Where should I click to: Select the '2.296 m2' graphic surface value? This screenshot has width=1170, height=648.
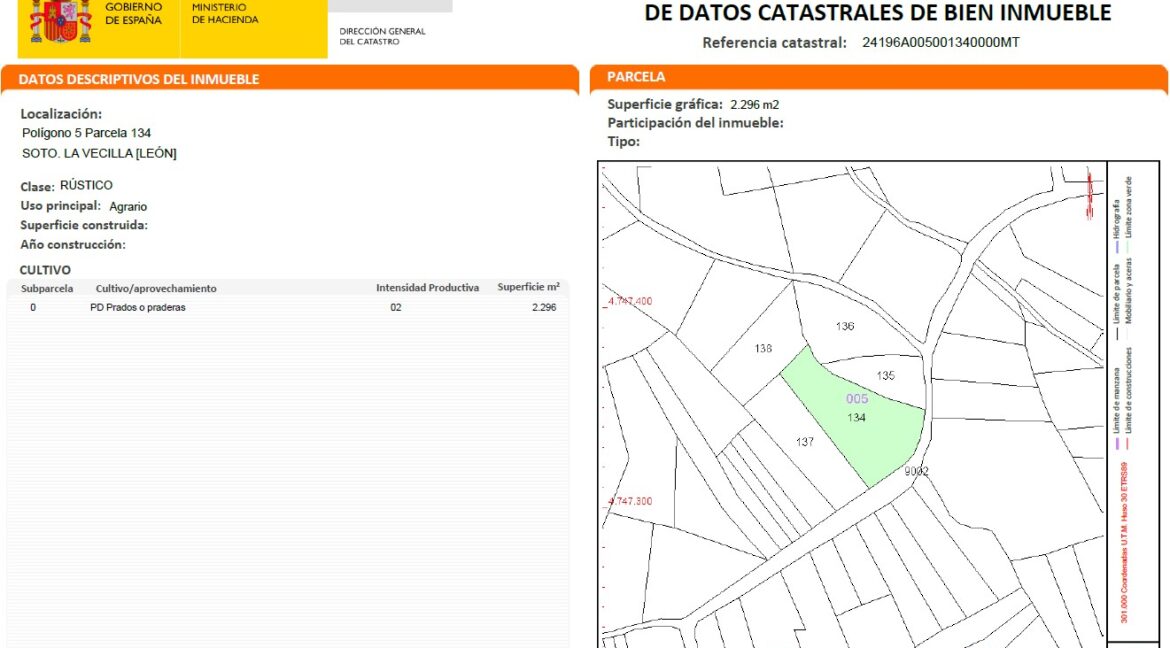pos(754,105)
